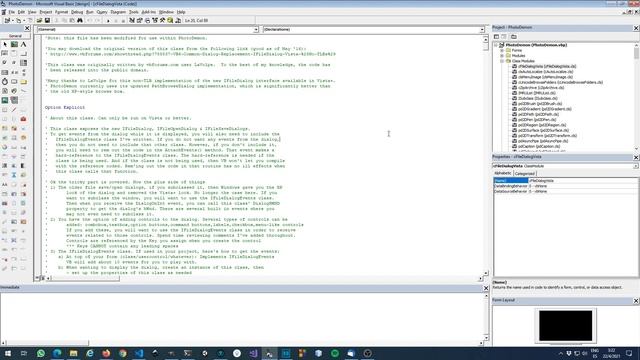Select the CheckBox control tool
The height and width of the screenshot is (360, 640).
point(5,63)
